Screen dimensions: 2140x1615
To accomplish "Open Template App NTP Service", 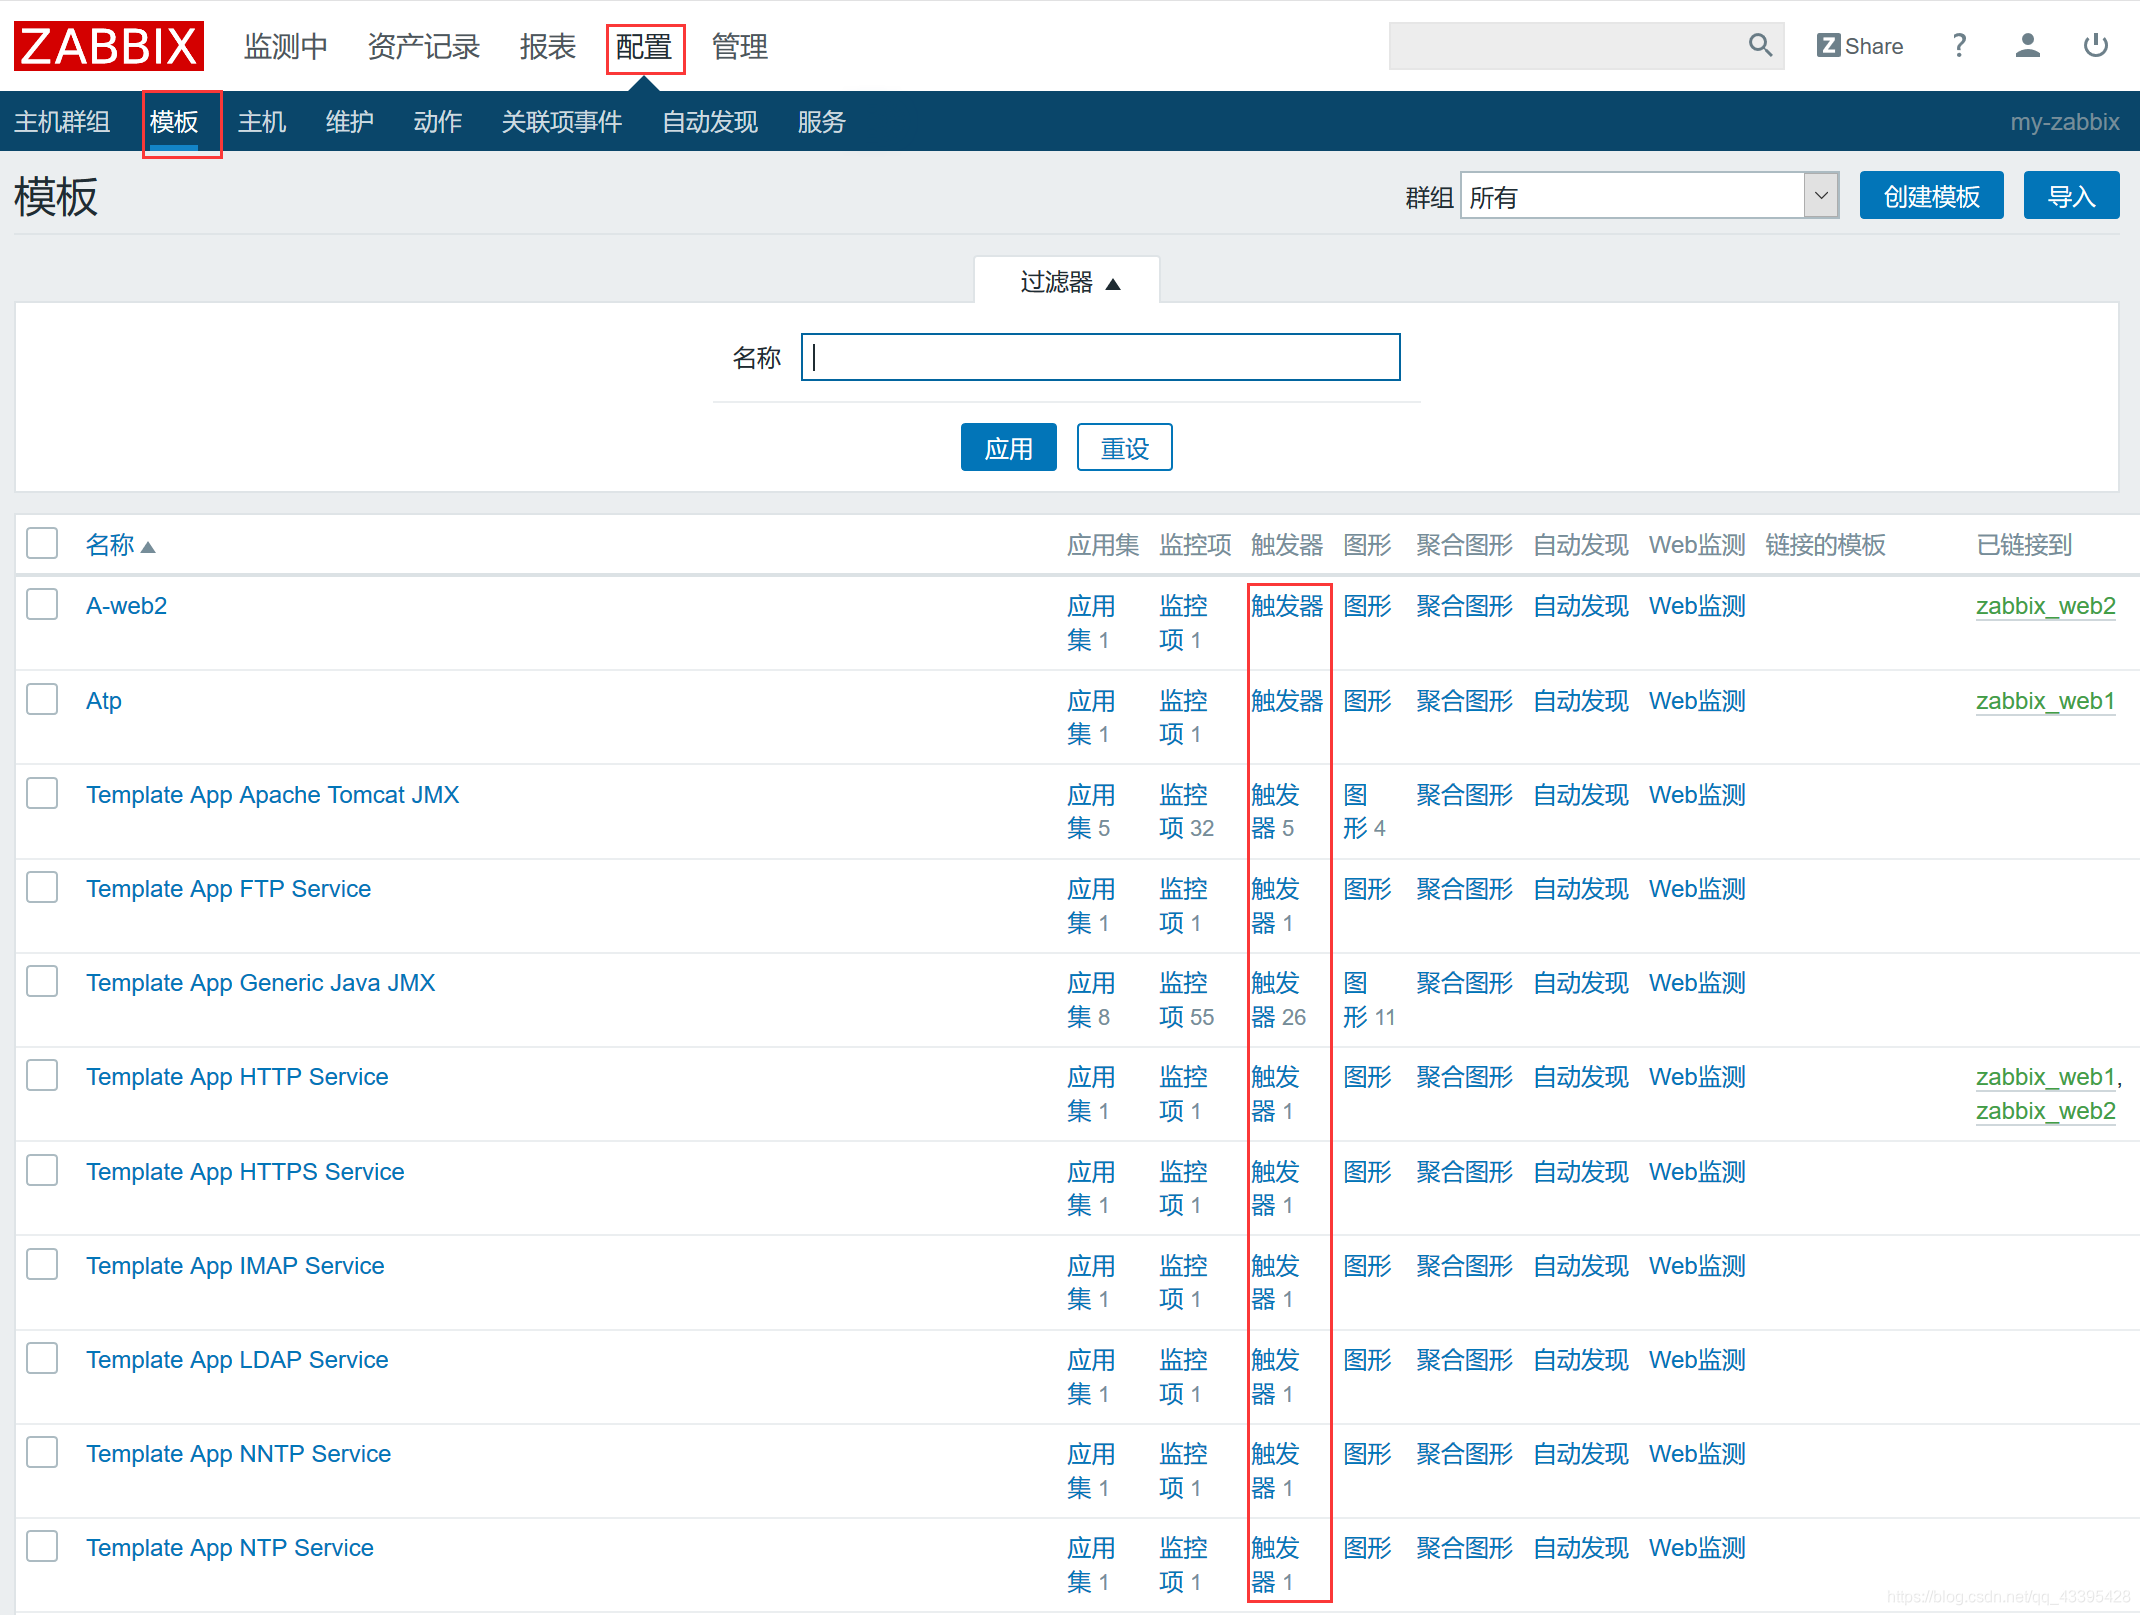I will click(x=229, y=1548).
